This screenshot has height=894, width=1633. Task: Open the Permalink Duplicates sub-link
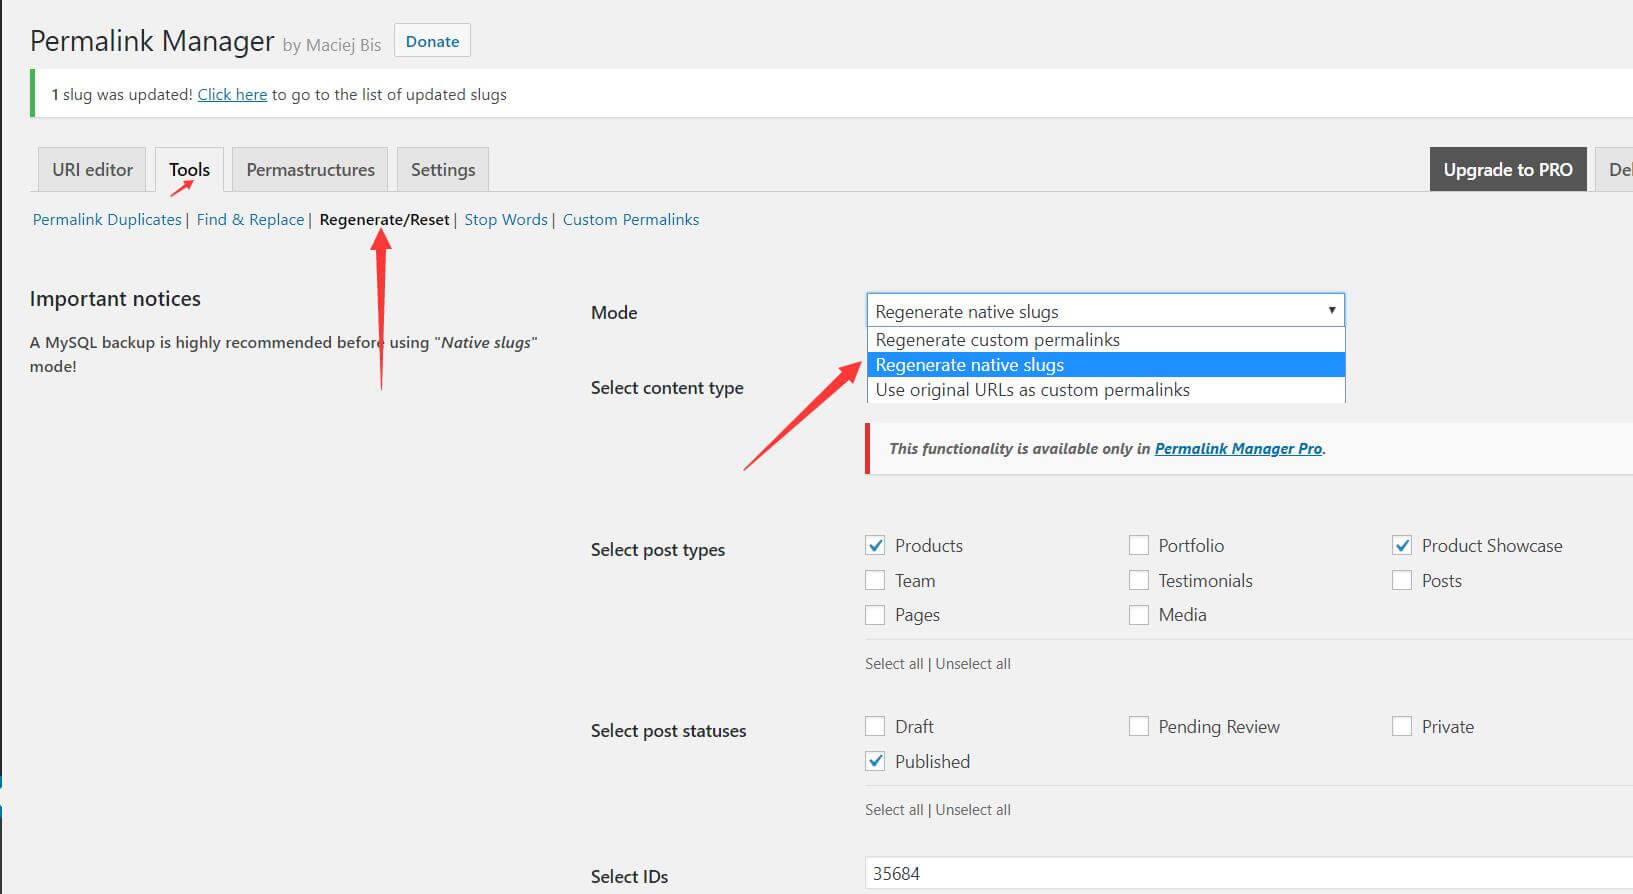click(107, 220)
